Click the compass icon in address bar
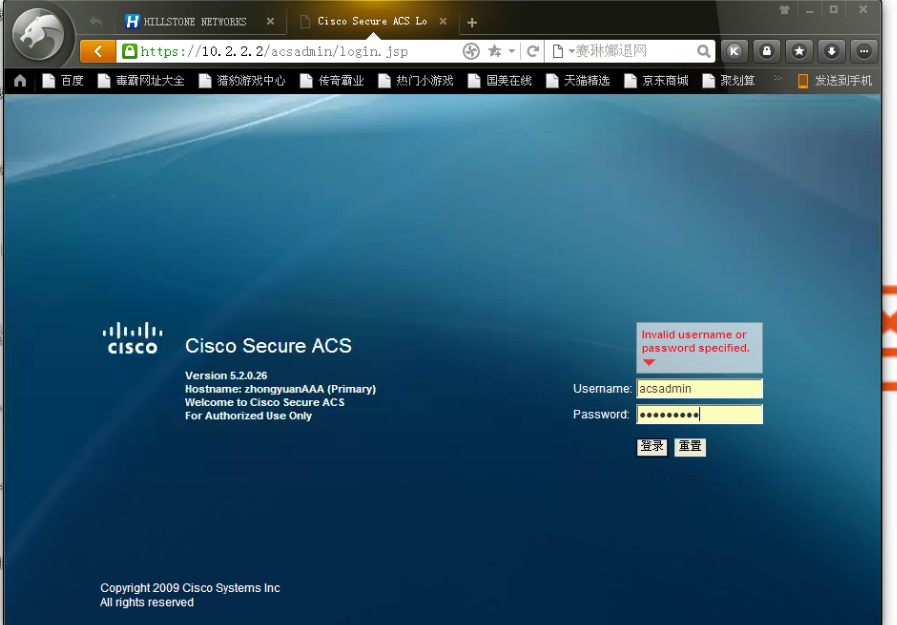This screenshot has height=625, width=897. [471, 51]
